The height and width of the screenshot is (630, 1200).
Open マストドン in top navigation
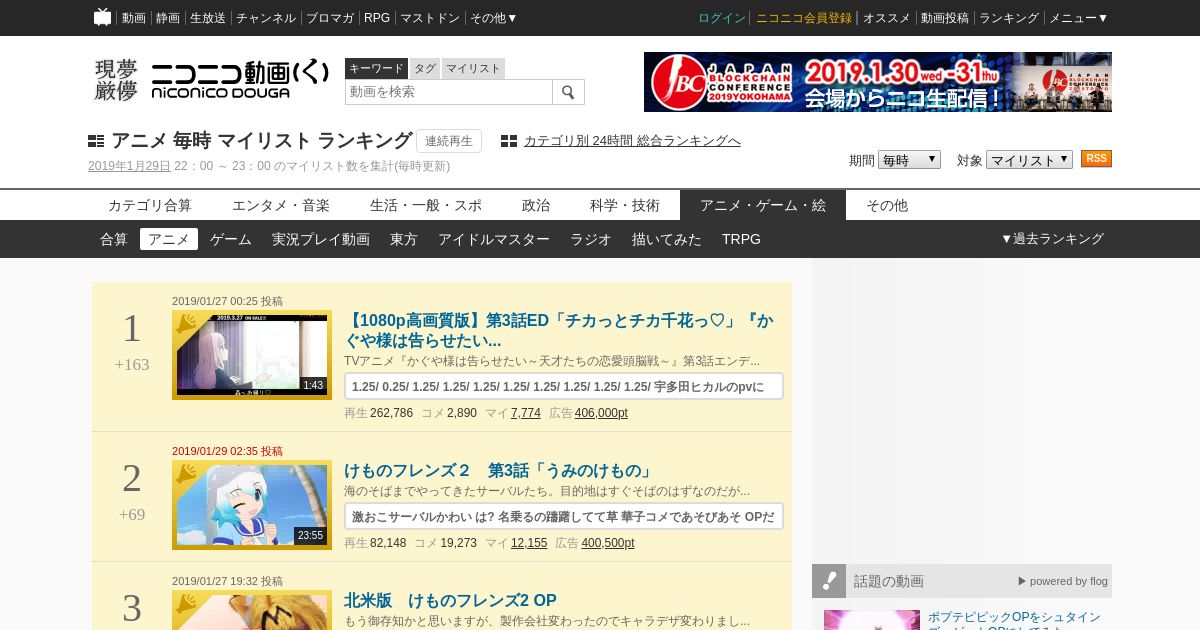tap(430, 18)
